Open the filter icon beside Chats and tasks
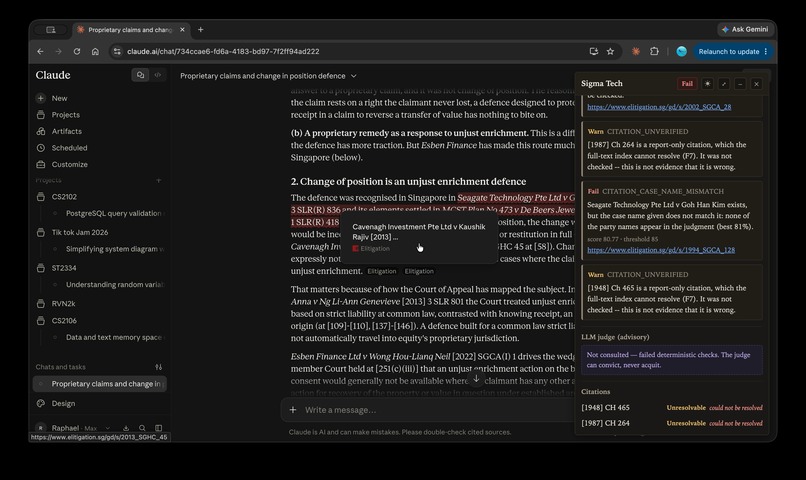The height and width of the screenshot is (480, 806). point(158,367)
